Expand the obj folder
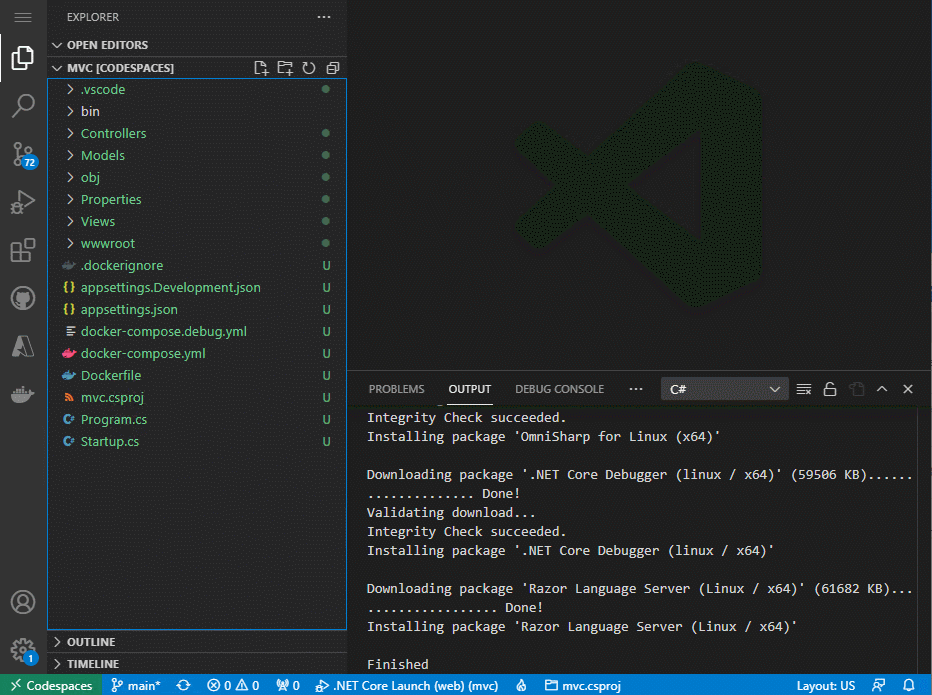The height and width of the screenshot is (695, 932). tap(197, 177)
